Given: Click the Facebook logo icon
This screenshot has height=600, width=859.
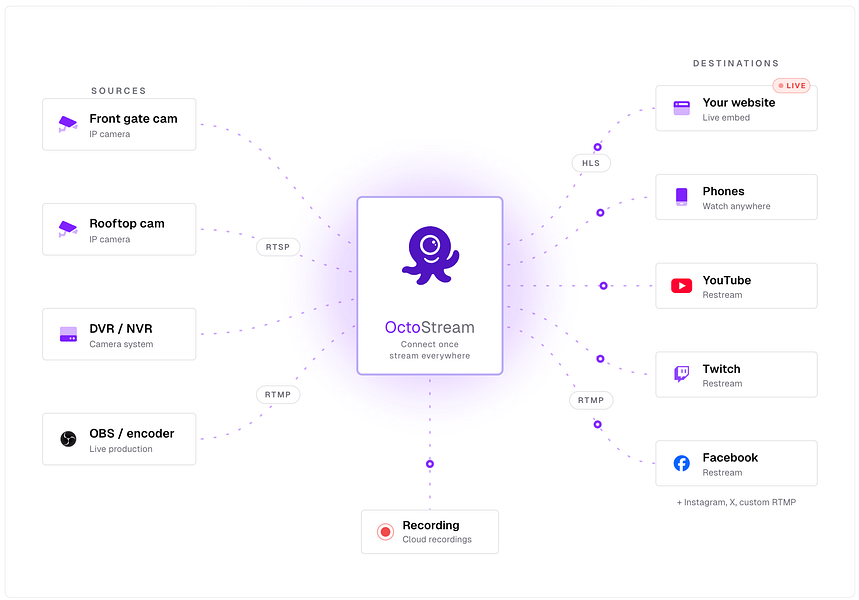Looking at the screenshot, I should coord(682,463).
